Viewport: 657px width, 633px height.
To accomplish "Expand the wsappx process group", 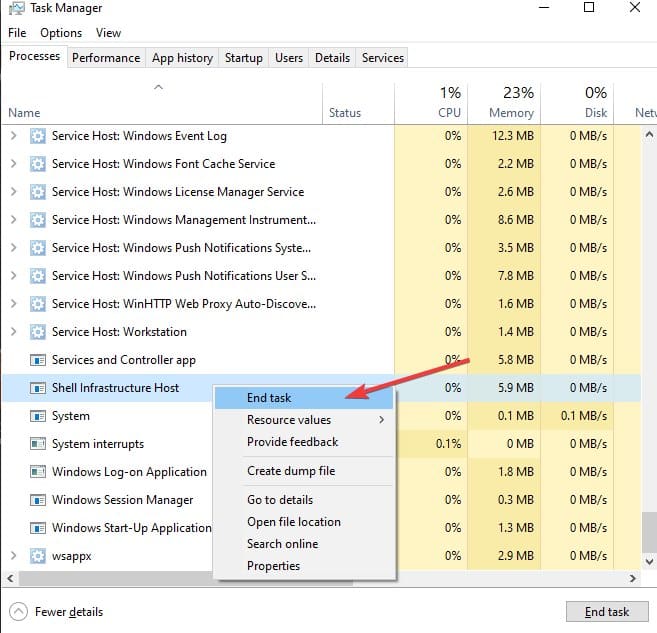I will (x=13, y=556).
